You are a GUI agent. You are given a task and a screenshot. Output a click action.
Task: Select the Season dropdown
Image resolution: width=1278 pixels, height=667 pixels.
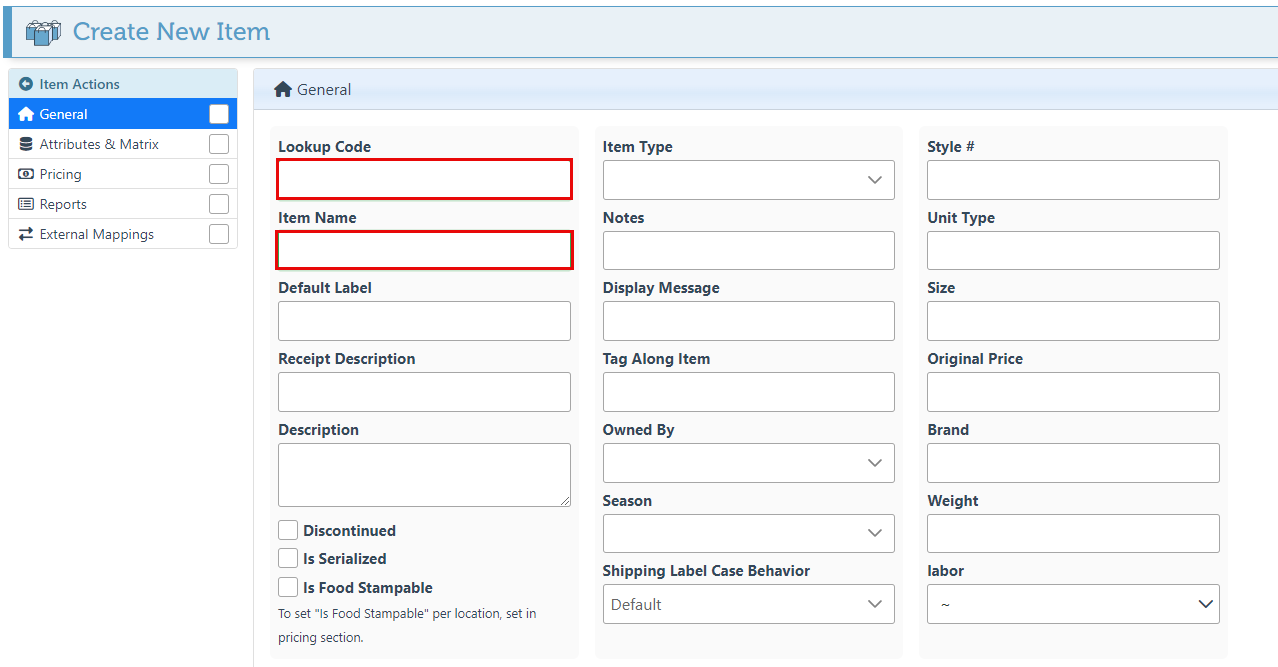(x=748, y=533)
